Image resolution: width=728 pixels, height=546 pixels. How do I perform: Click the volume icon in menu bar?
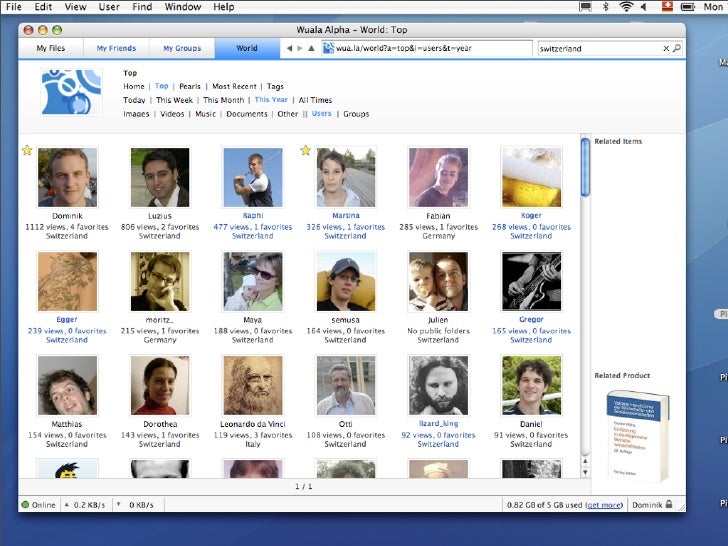[644, 6]
